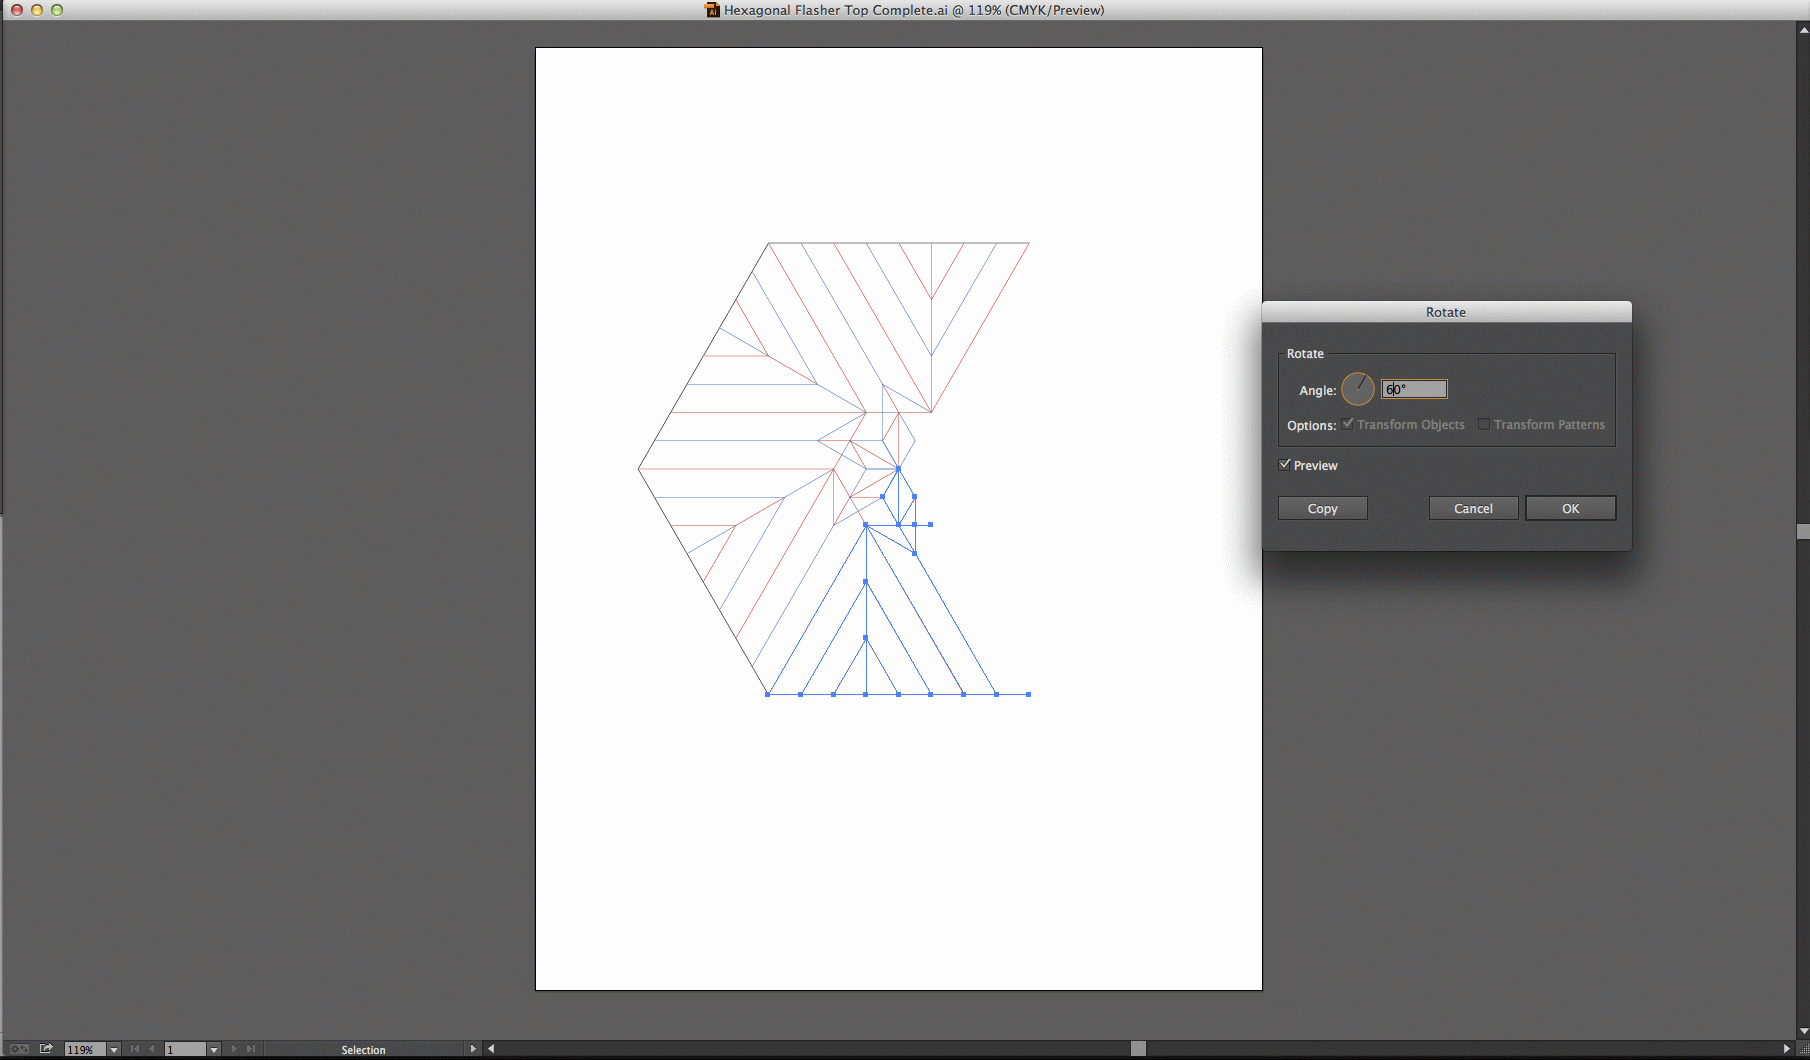Confirm rotation by clicking OK
The width and height of the screenshot is (1810, 1060).
[1570, 508]
